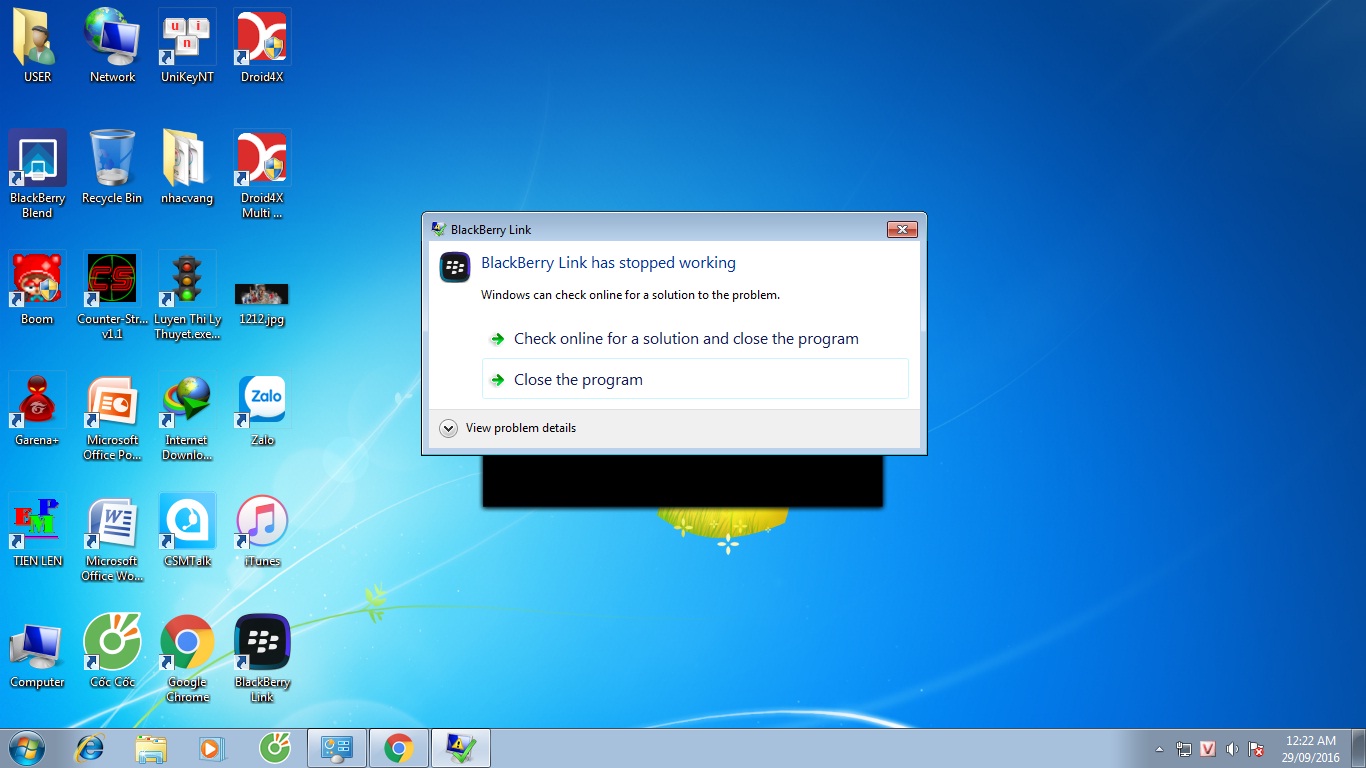Viewport: 1366px width, 768px height.
Task: Open the network status tray icon
Action: (1184, 749)
